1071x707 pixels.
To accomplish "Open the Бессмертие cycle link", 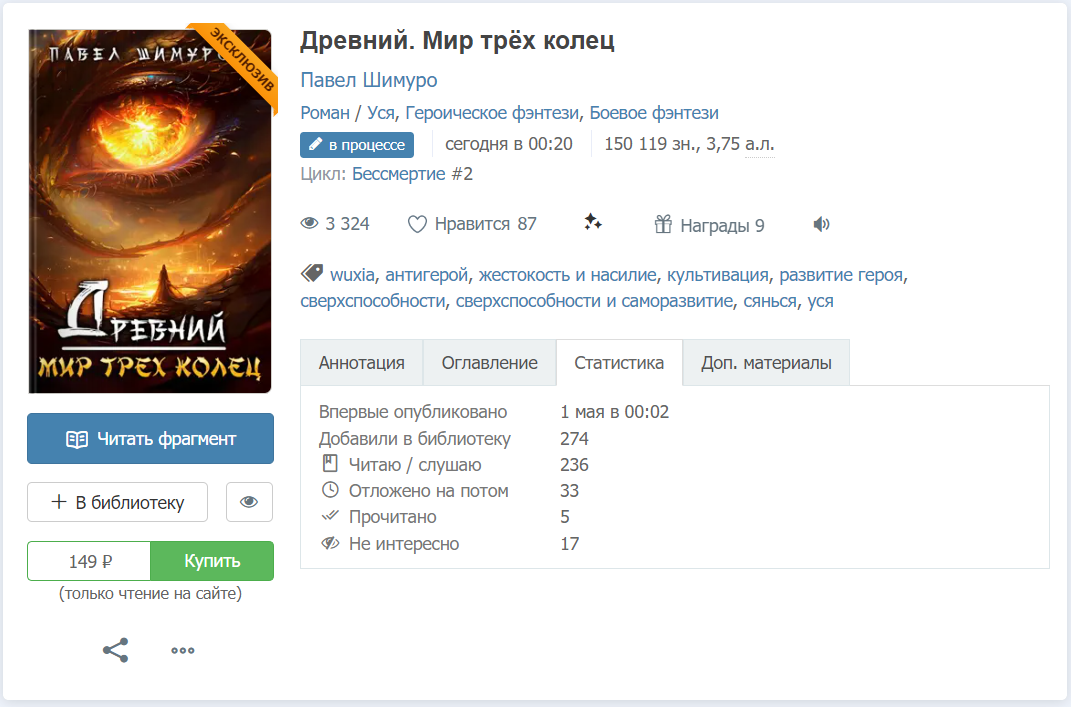I will point(399,174).
